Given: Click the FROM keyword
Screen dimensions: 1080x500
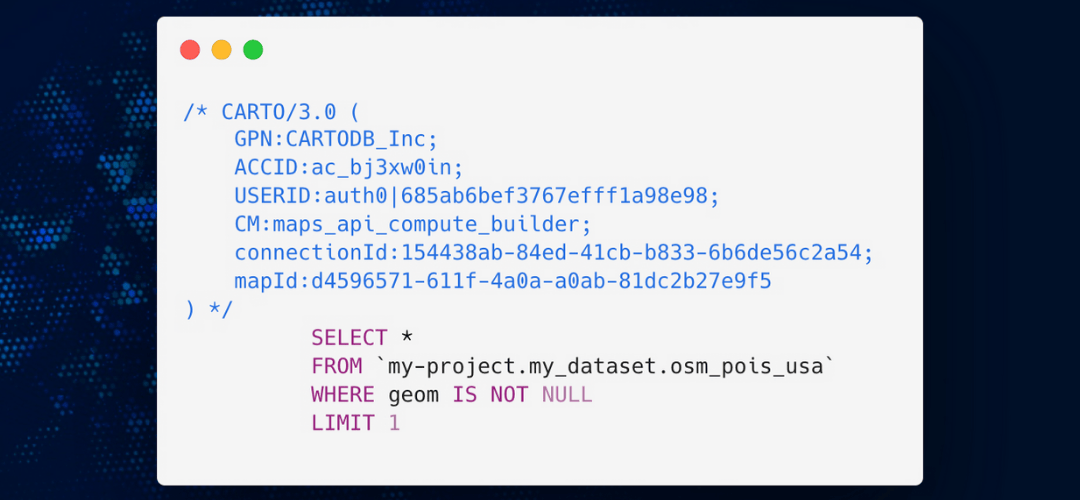Looking at the screenshot, I should (336, 366).
